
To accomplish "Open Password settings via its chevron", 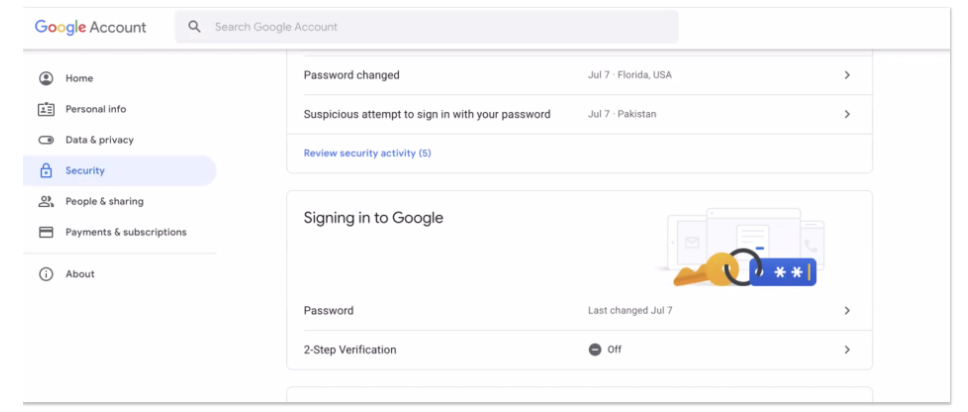I will [846, 311].
